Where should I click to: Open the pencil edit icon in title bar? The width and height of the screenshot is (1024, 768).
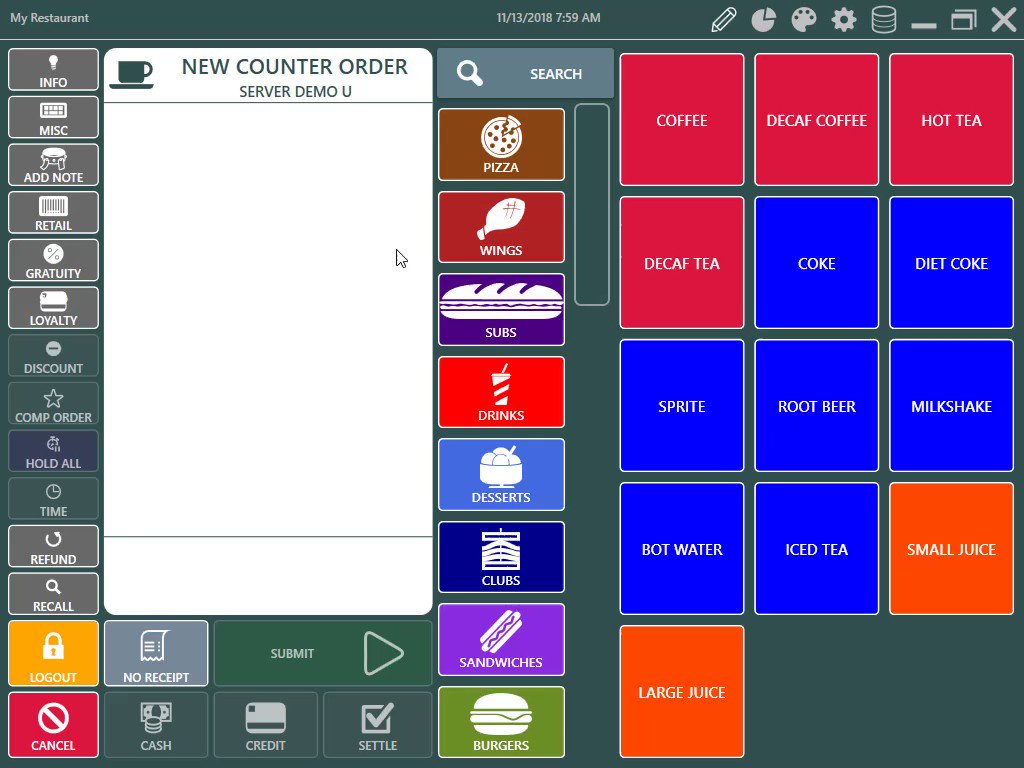click(724, 19)
